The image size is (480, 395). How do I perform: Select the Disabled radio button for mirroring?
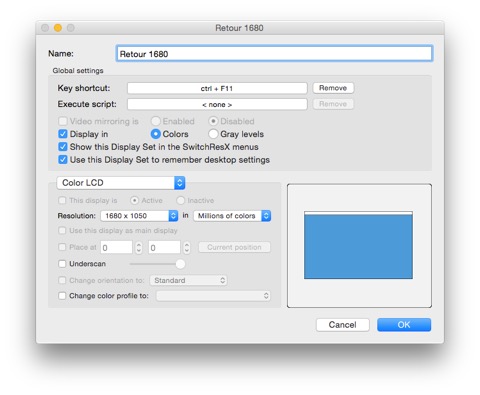pyautogui.click(x=213, y=121)
